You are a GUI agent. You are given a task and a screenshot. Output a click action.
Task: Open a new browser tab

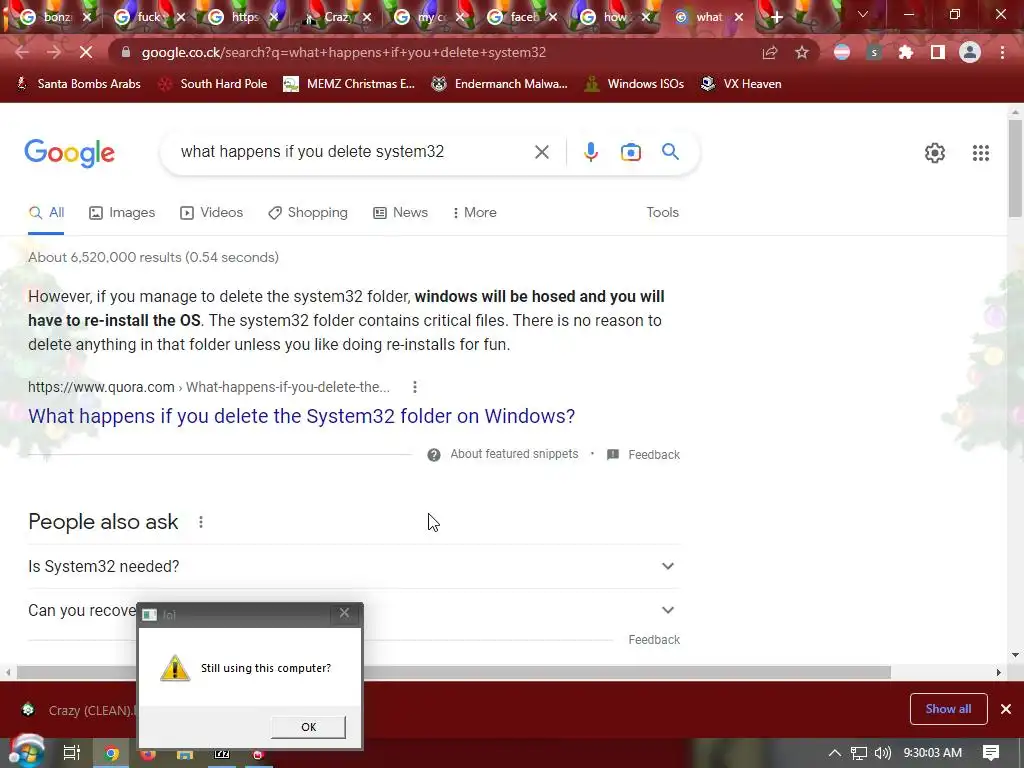pos(776,18)
